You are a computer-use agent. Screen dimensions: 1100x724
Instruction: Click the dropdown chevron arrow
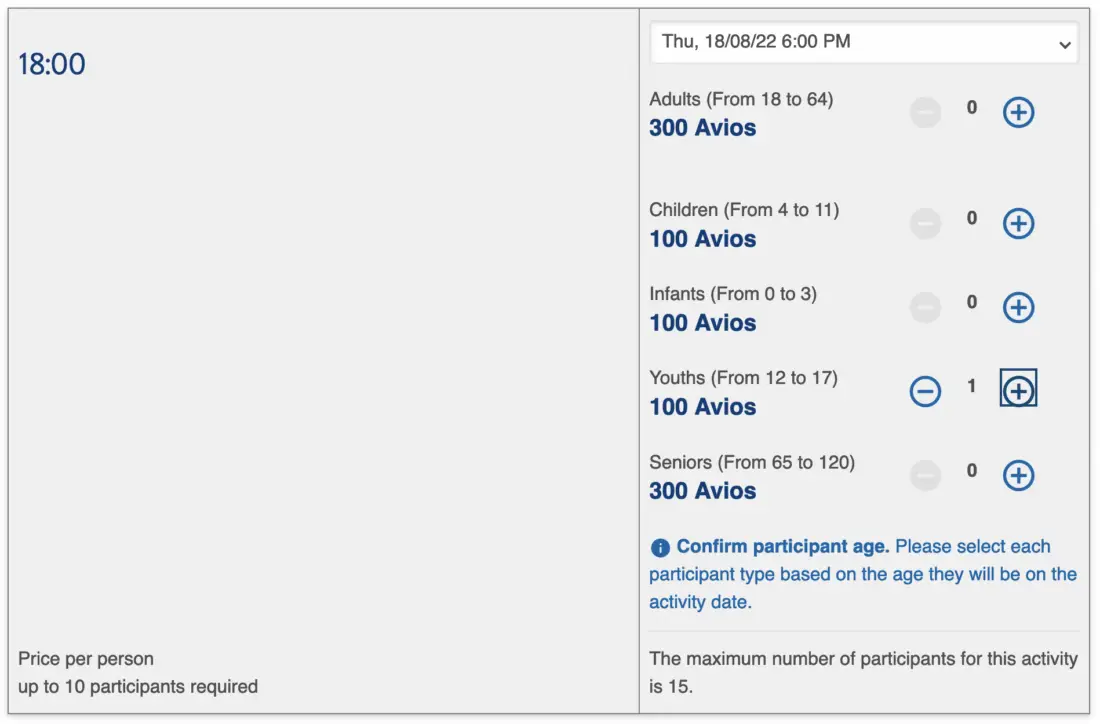[1065, 45]
